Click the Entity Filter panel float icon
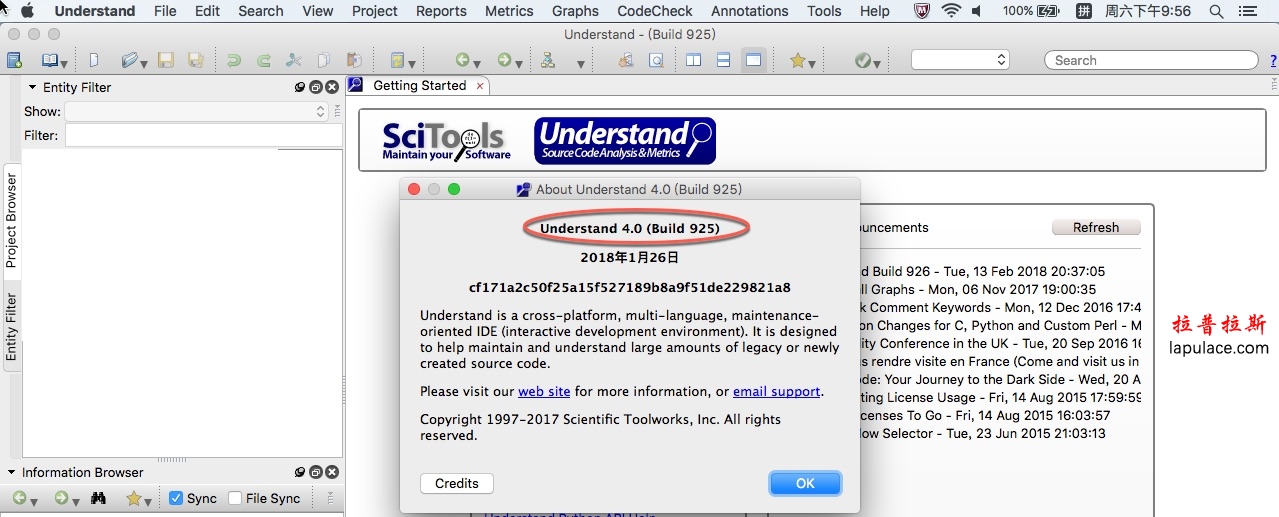 click(x=315, y=87)
